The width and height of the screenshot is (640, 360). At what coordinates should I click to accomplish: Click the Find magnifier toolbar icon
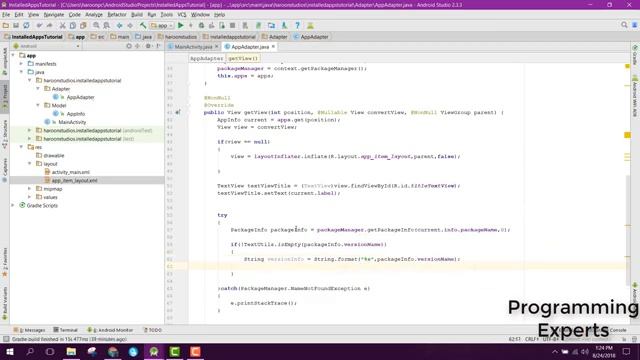click(96, 25)
